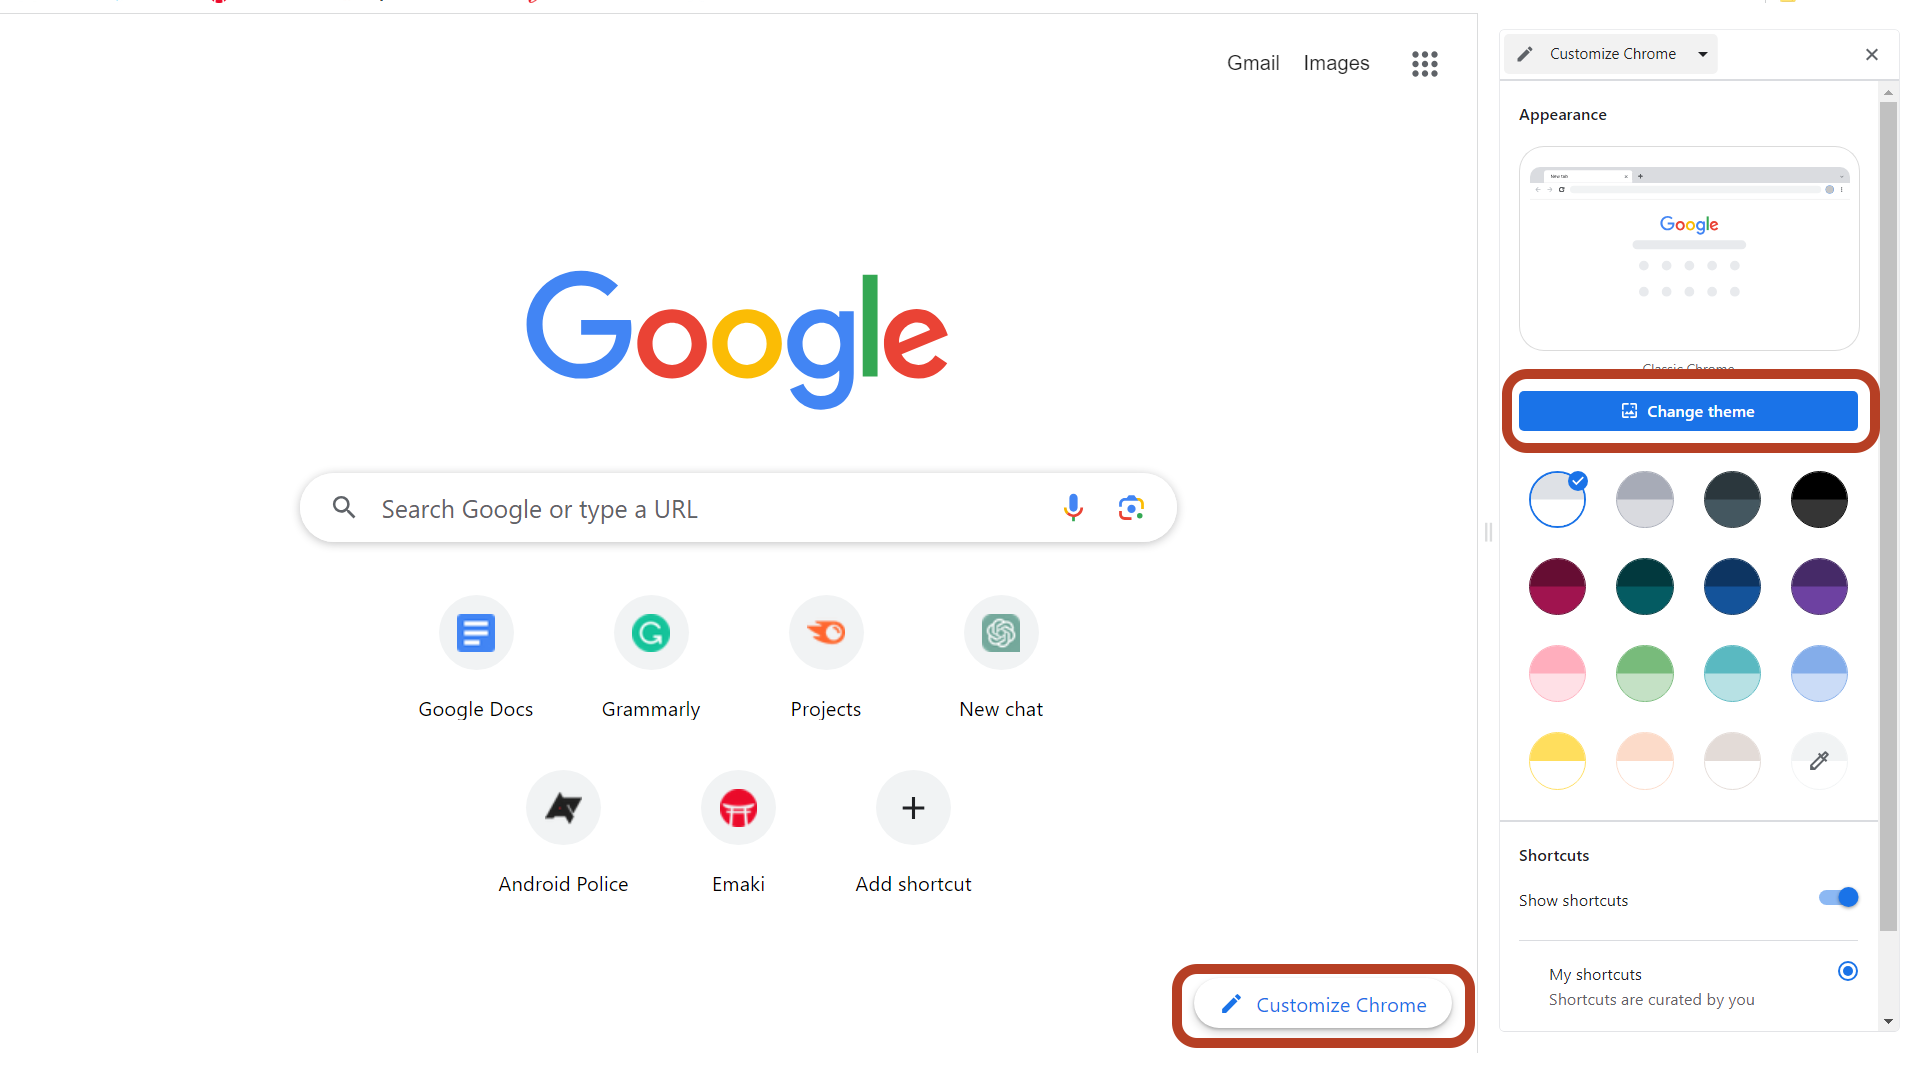Click the Google Docs shortcut icon
This screenshot has height=1080, width=1920.
(x=475, y=632)
